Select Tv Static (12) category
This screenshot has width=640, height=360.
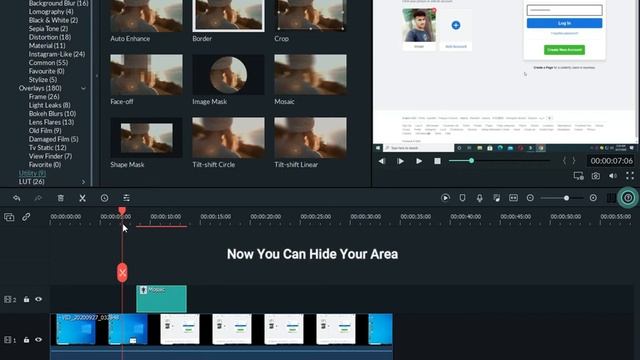pos(47,148)
